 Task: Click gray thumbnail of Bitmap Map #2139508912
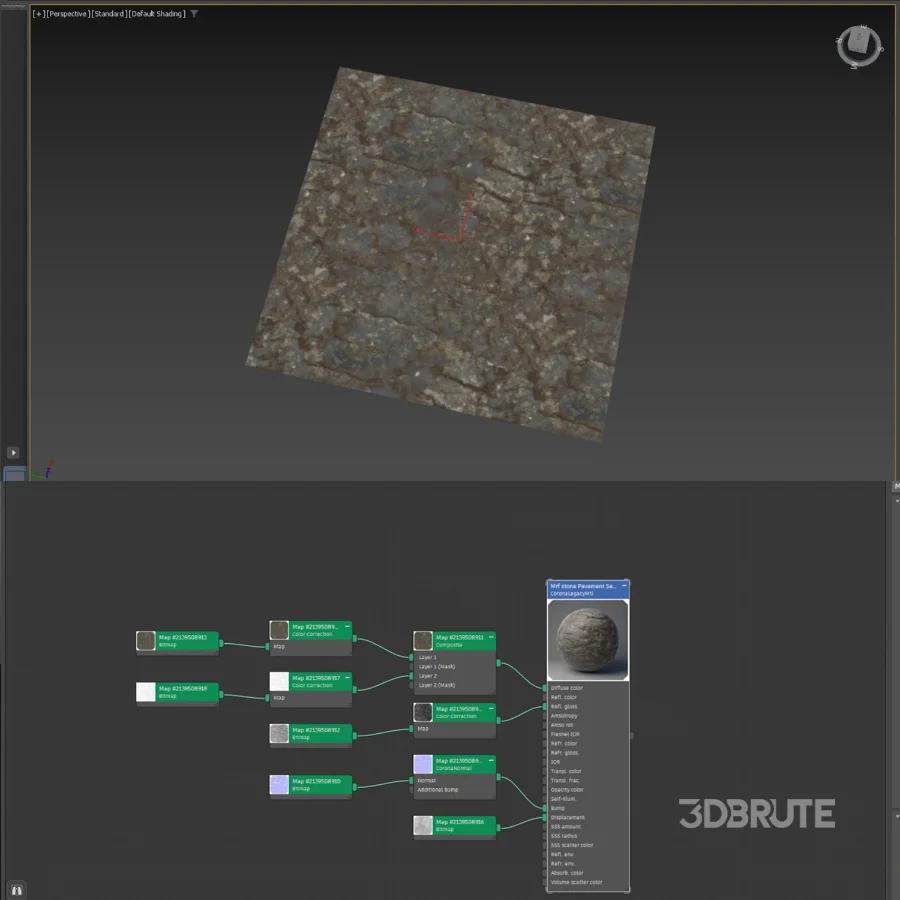click(280, 733)
